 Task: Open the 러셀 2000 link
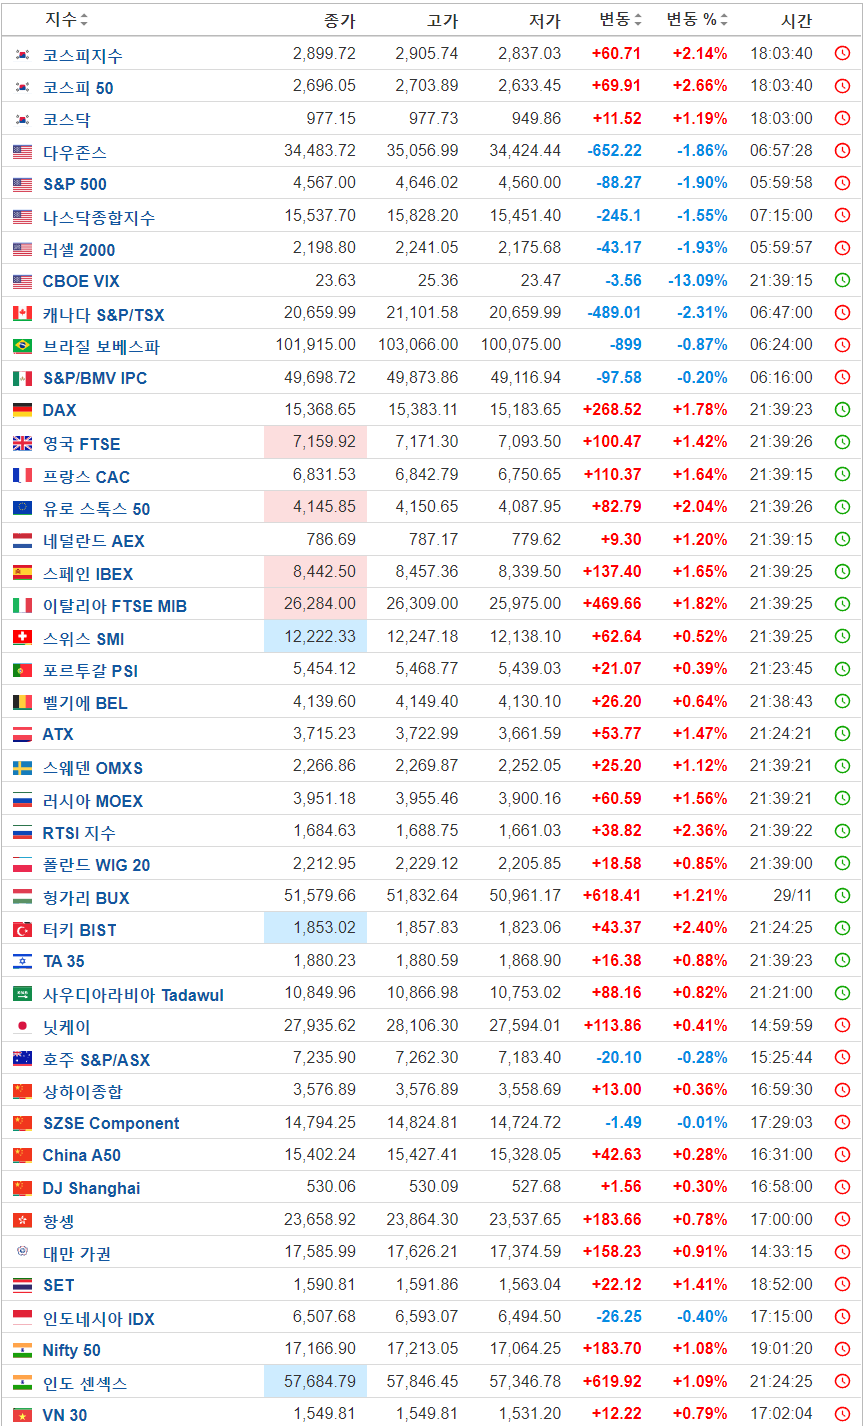(x=79, y=250)
